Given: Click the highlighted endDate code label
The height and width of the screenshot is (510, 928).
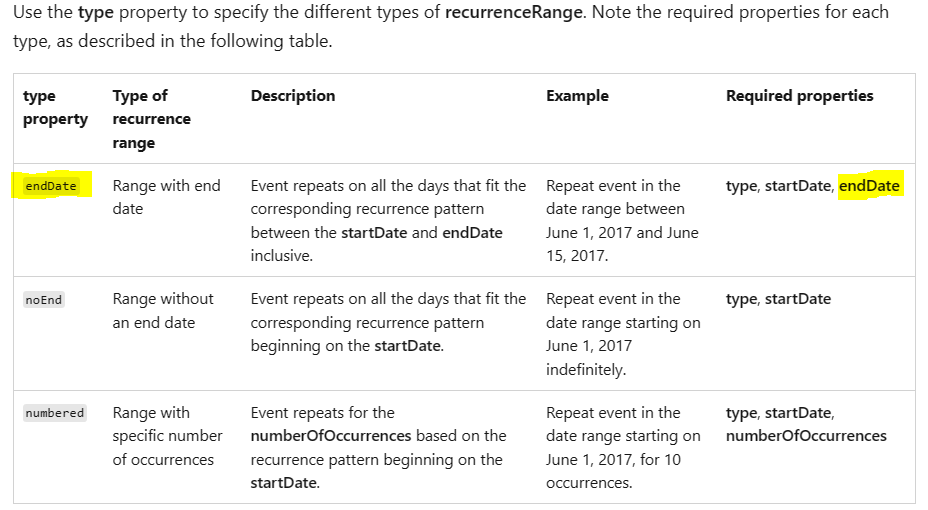Looking at the screenshot, I should tap(51, 186).
